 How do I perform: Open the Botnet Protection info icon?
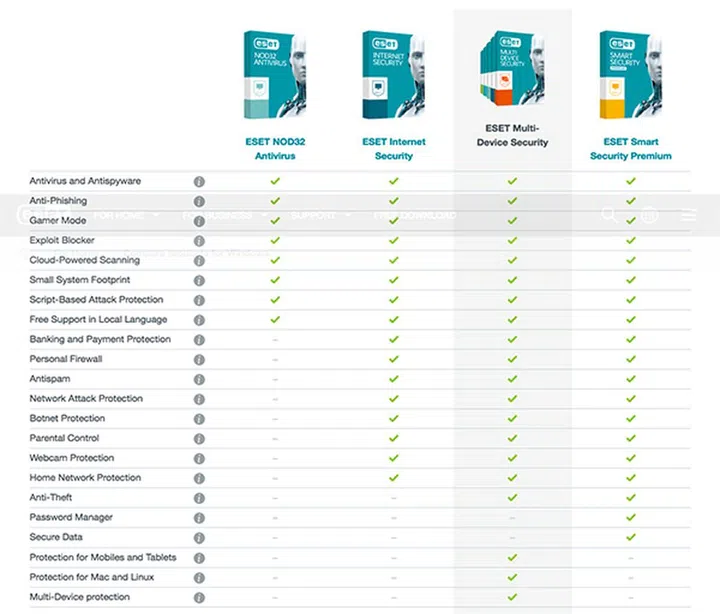tap(199, 419)
